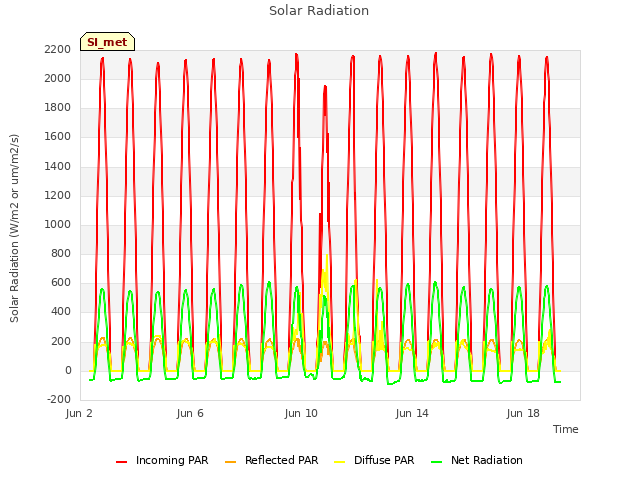Click the 600 y-axis tick label

[61, 283]
